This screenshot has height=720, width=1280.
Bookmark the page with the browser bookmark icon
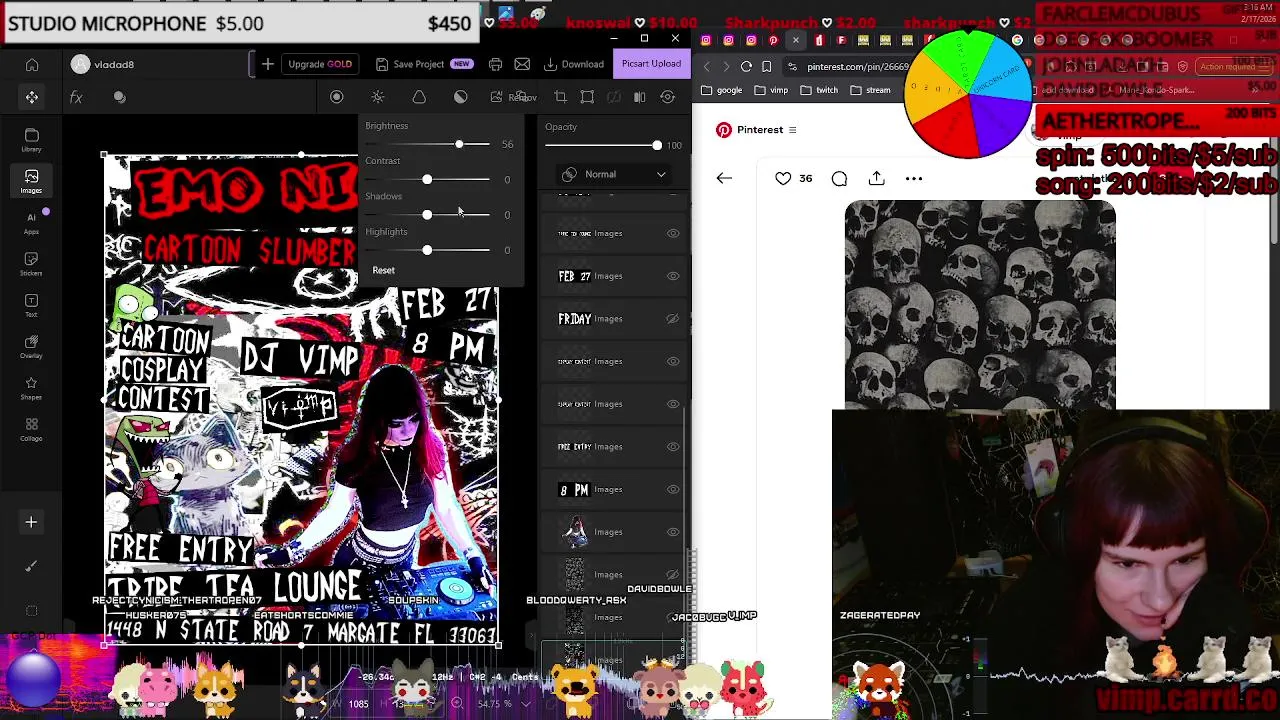pyautogui.click(x=766, y=66)
